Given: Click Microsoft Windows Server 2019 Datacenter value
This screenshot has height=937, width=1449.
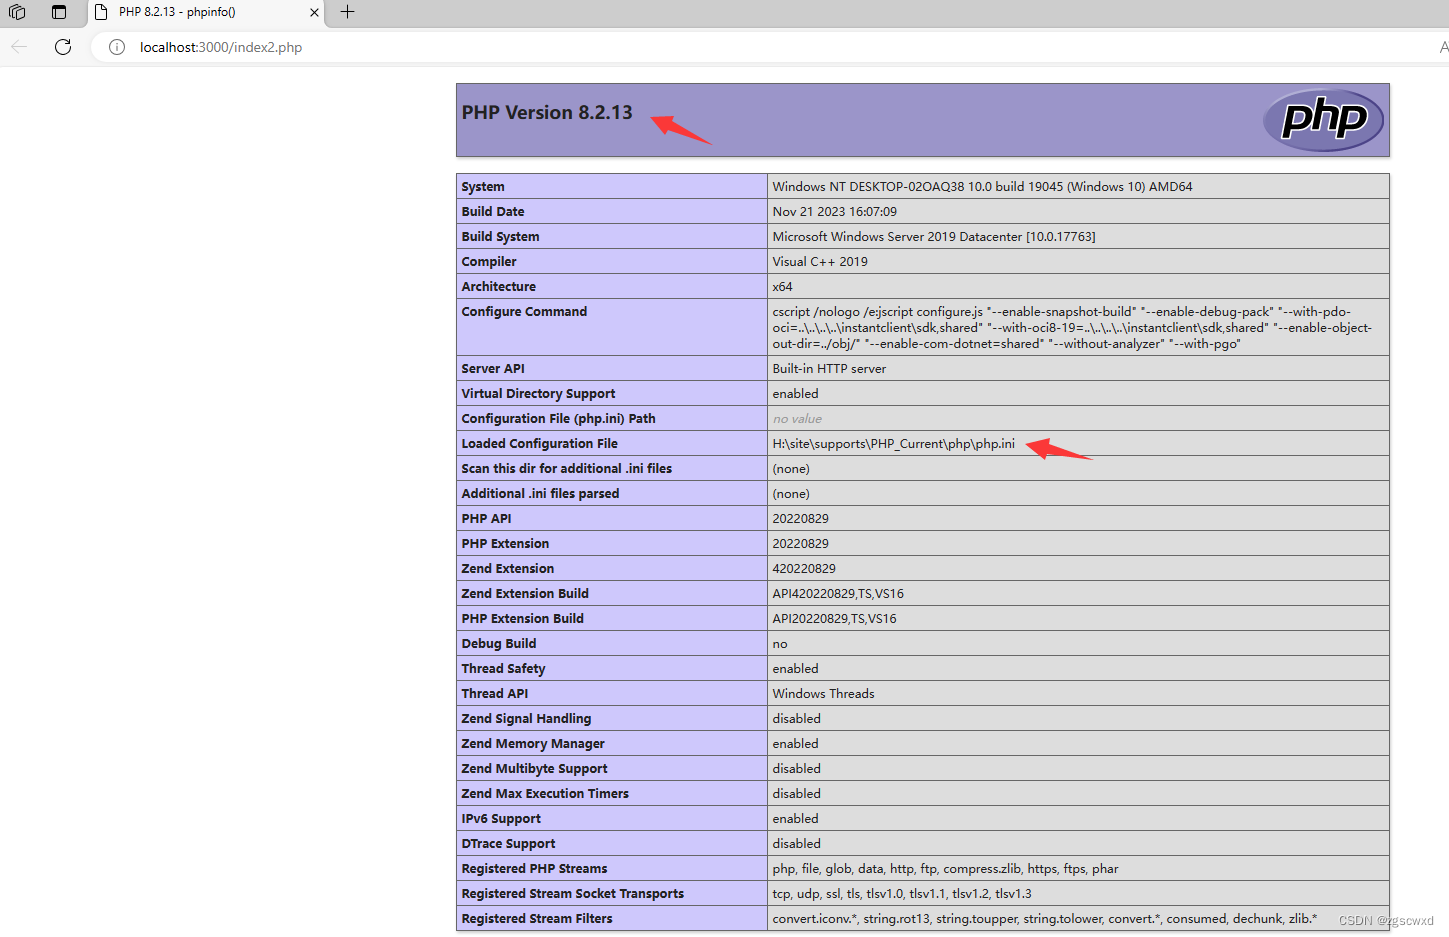Looking at the screenshot, I should click(x=934, y=237).
